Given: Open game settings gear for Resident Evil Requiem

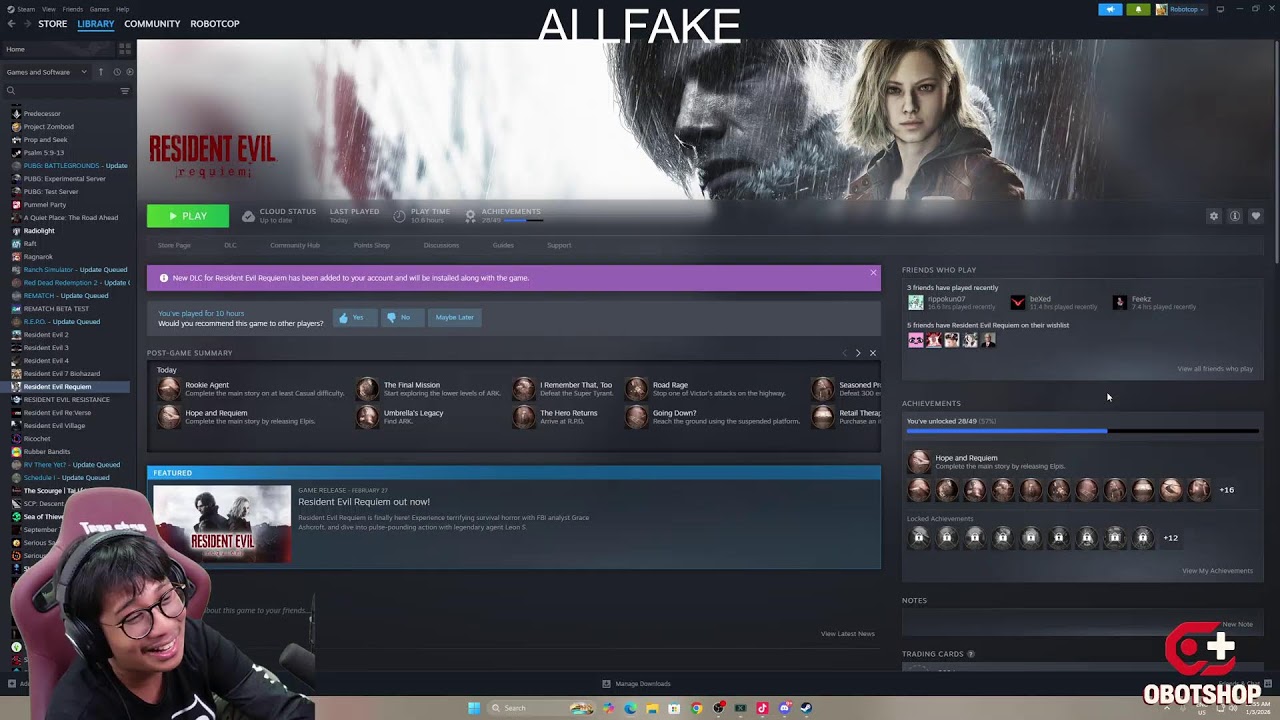Looking at the screenshot, I should pos(1214,216).
